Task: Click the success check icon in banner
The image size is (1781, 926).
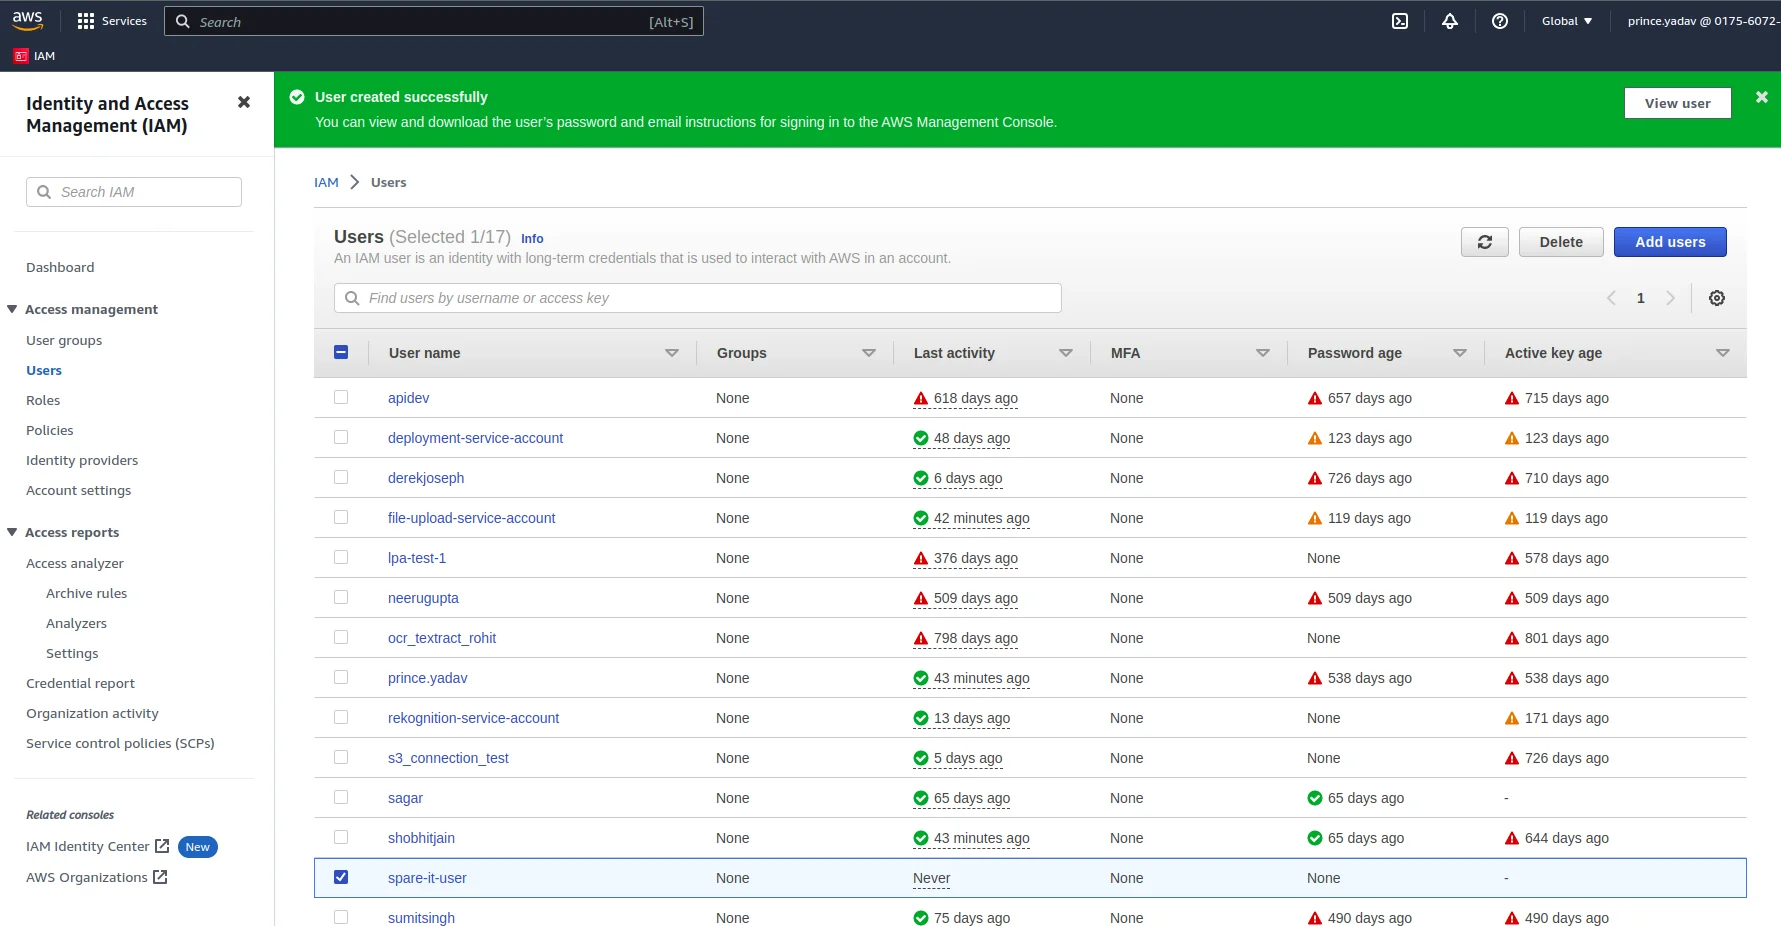Action: click(297, 97)
